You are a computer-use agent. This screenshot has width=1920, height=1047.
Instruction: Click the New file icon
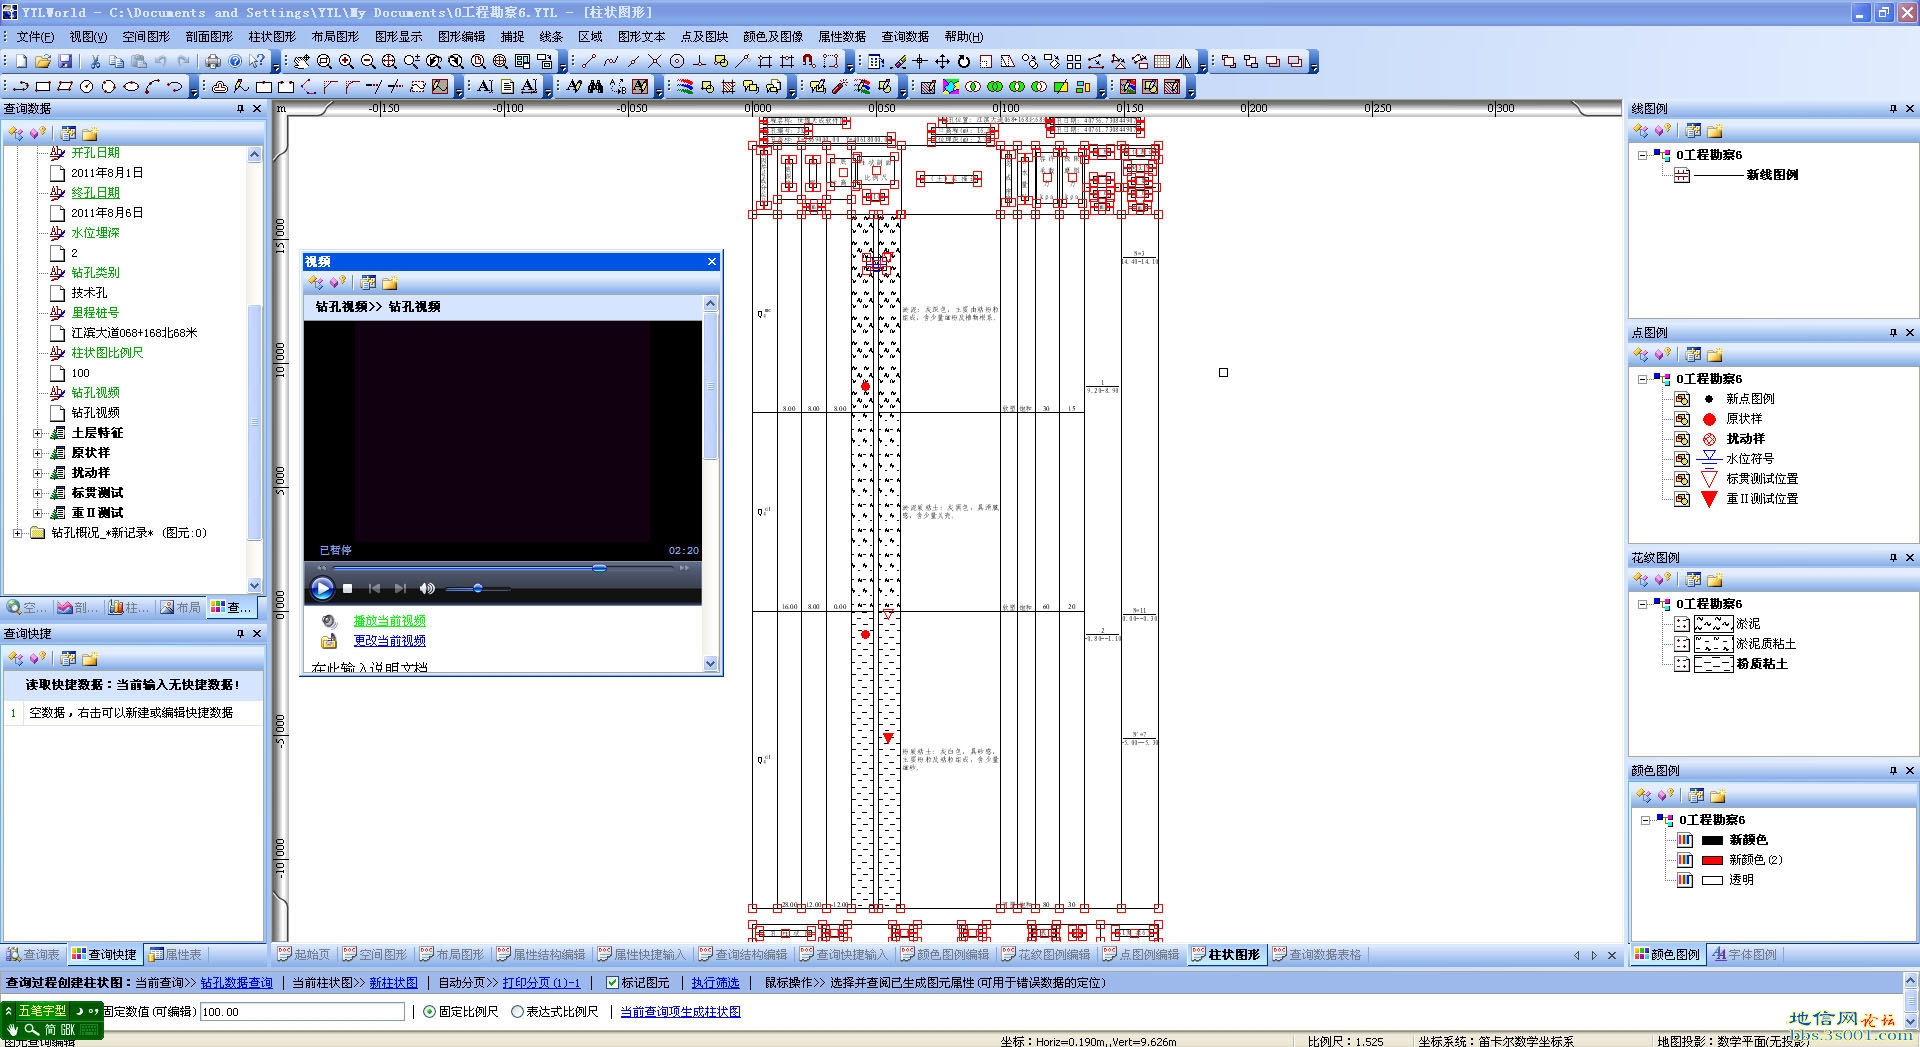pyautogui.click(x=21, y=61)
